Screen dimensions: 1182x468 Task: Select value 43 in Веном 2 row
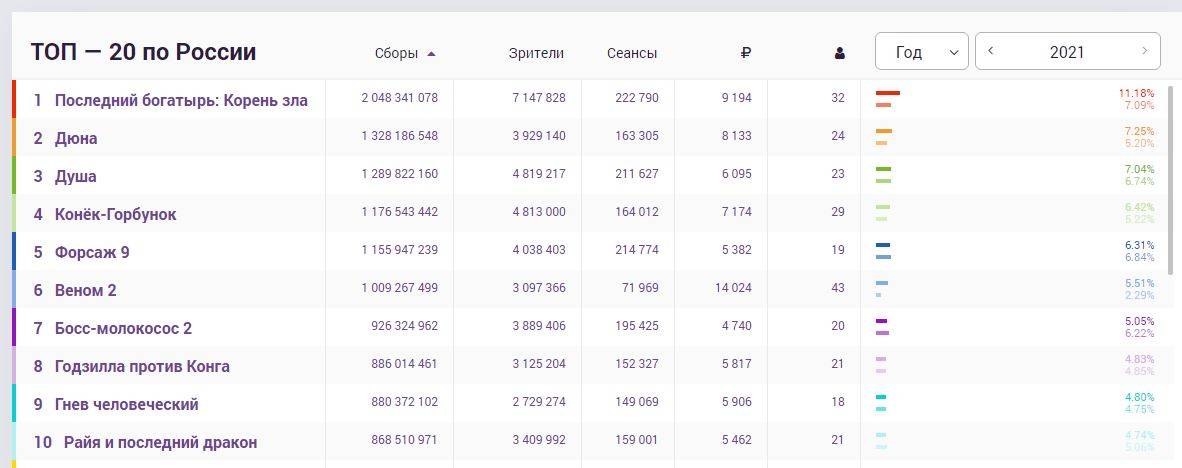tap(838, 288)
